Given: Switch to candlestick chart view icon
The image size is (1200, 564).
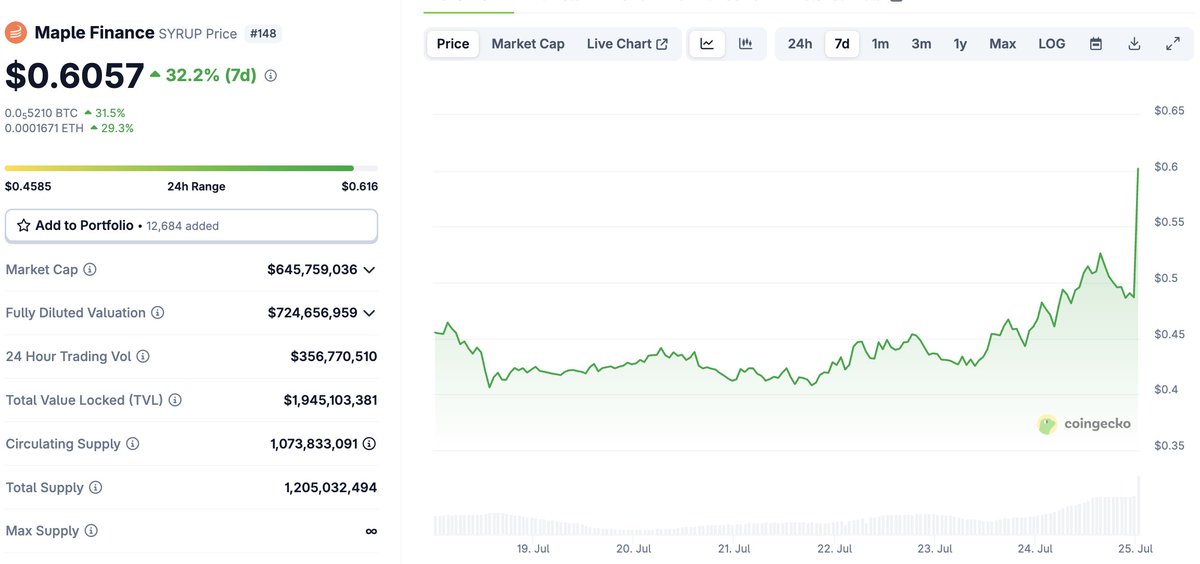Looking at the screenshot, I should tap(745, 44).
